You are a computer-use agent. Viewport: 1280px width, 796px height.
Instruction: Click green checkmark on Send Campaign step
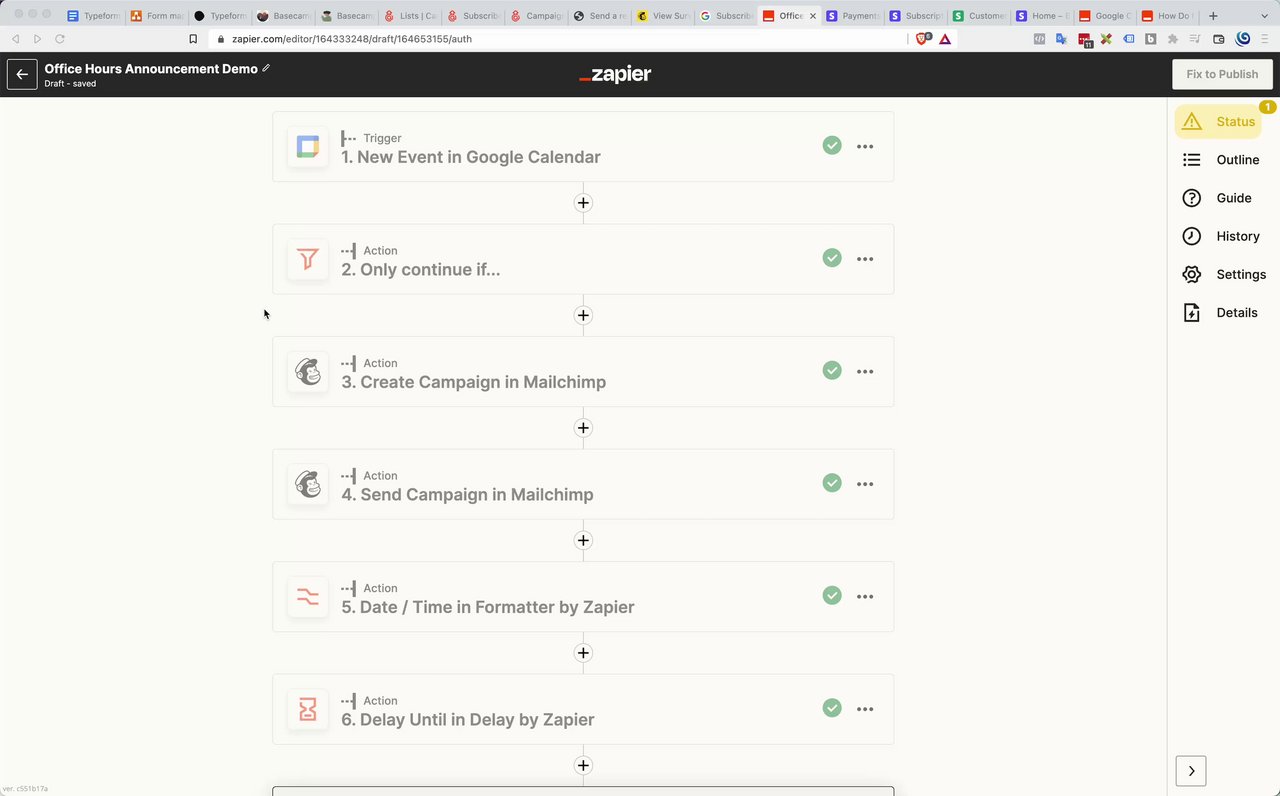[x=832, y=483]
